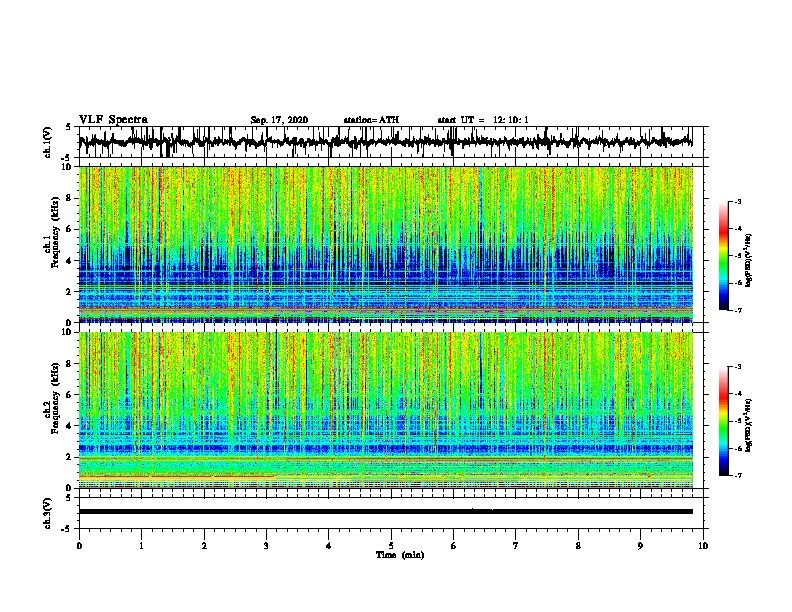
Task: Click the "VLF Spectra" title text
Action: [113, 120]
